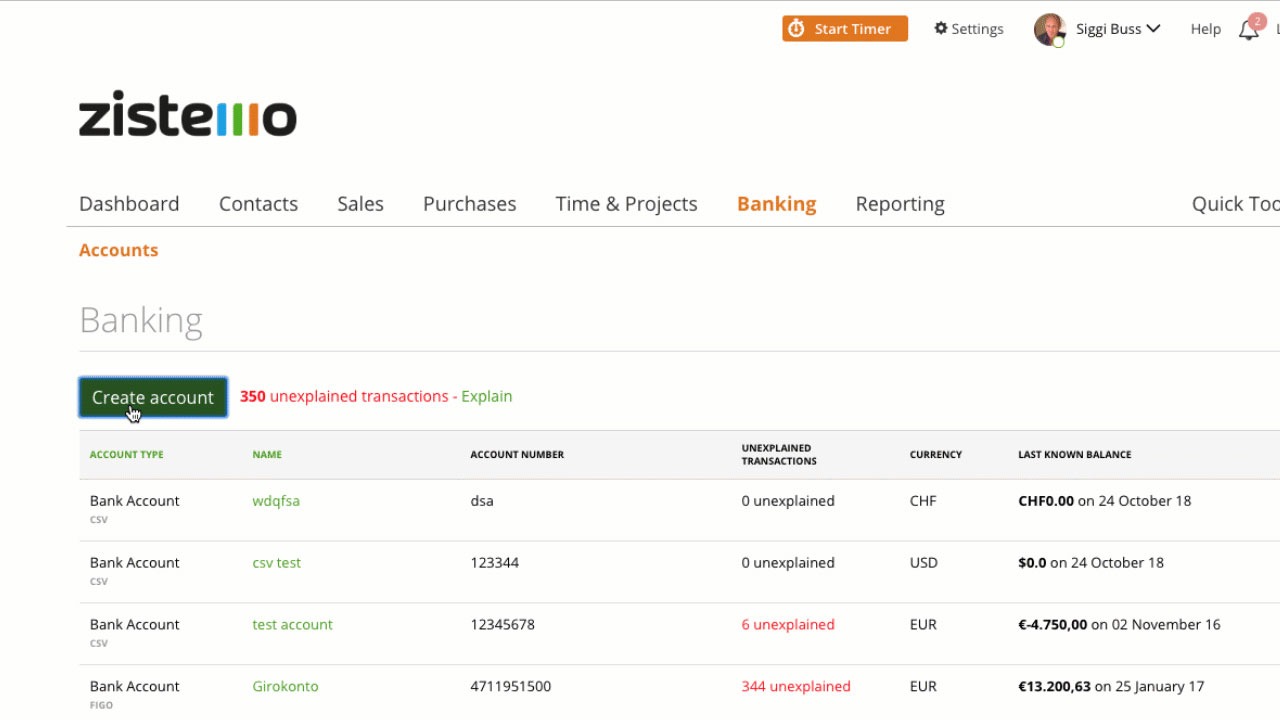Select the Banking tab
This screenshot has width=1280, height=720.
coord(776,203)
